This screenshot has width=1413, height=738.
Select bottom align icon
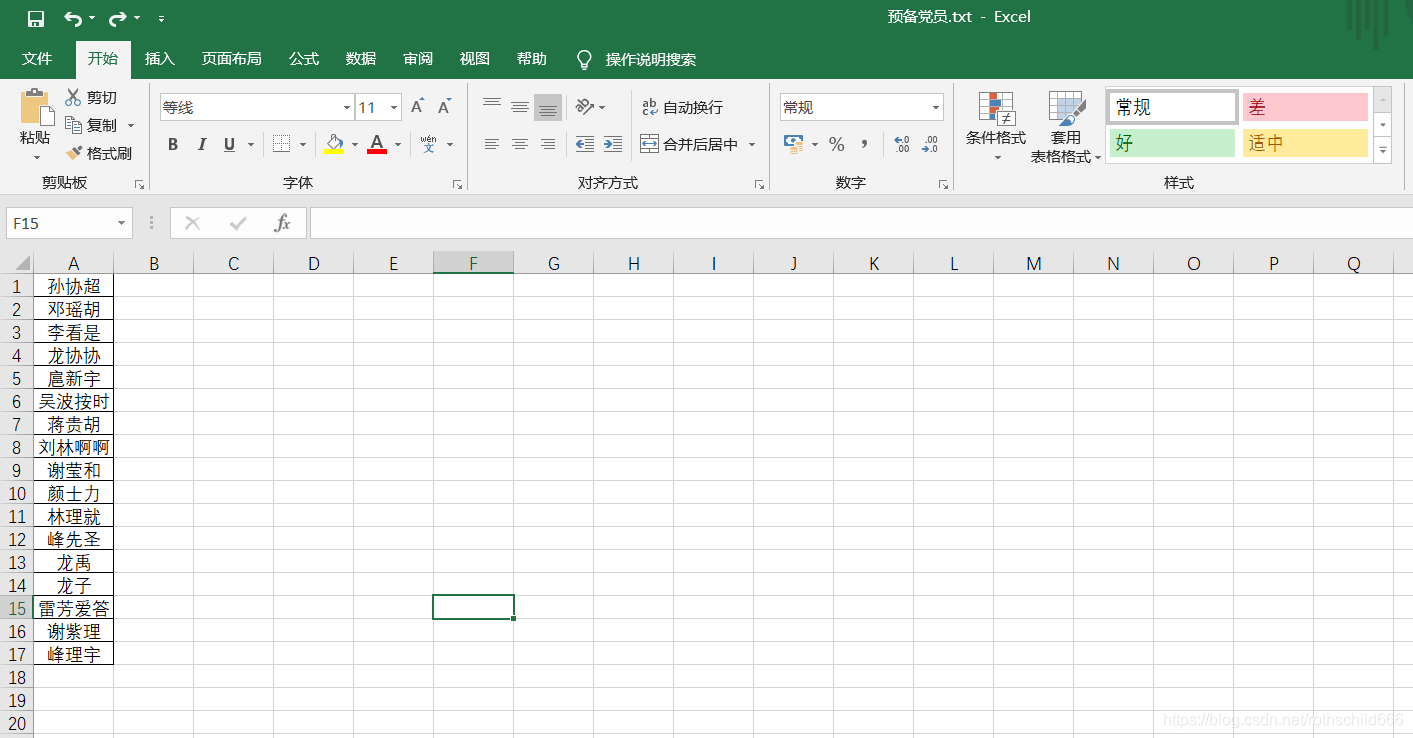point(547,106)
